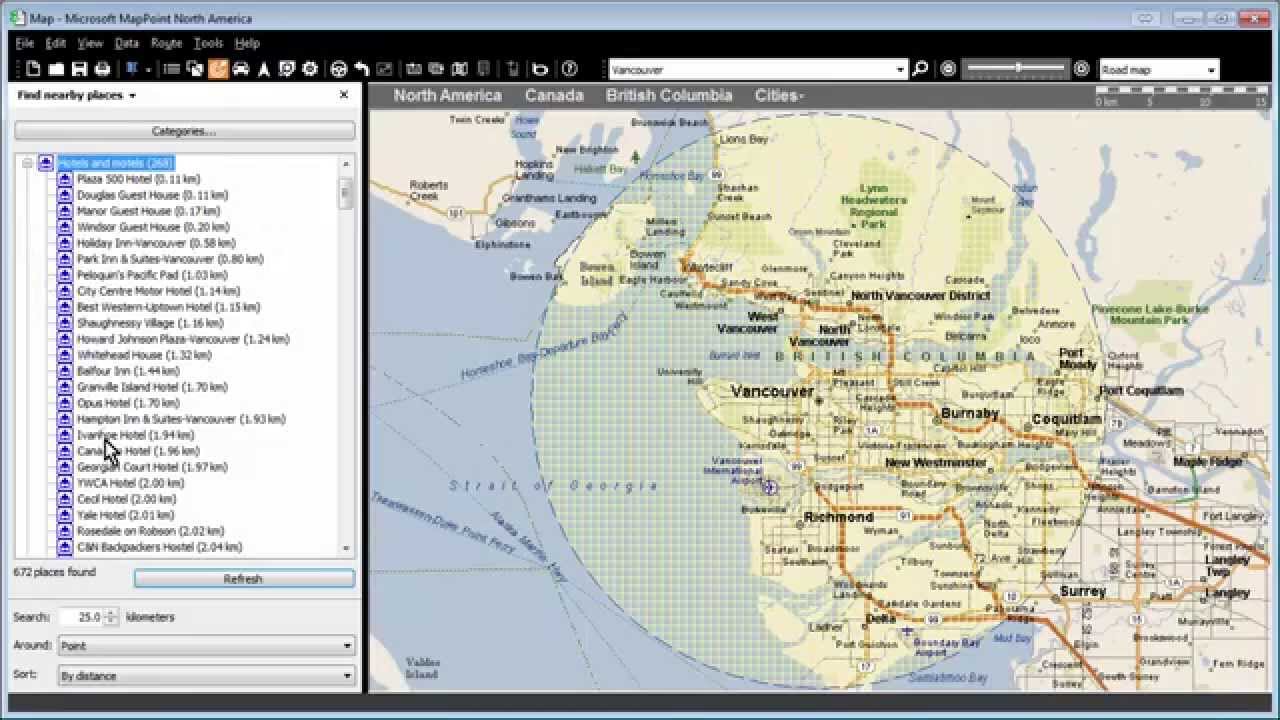Adjust the map zoom slider handle
This screenshot has height=720, width=1280.
(x=1018, y=68)
